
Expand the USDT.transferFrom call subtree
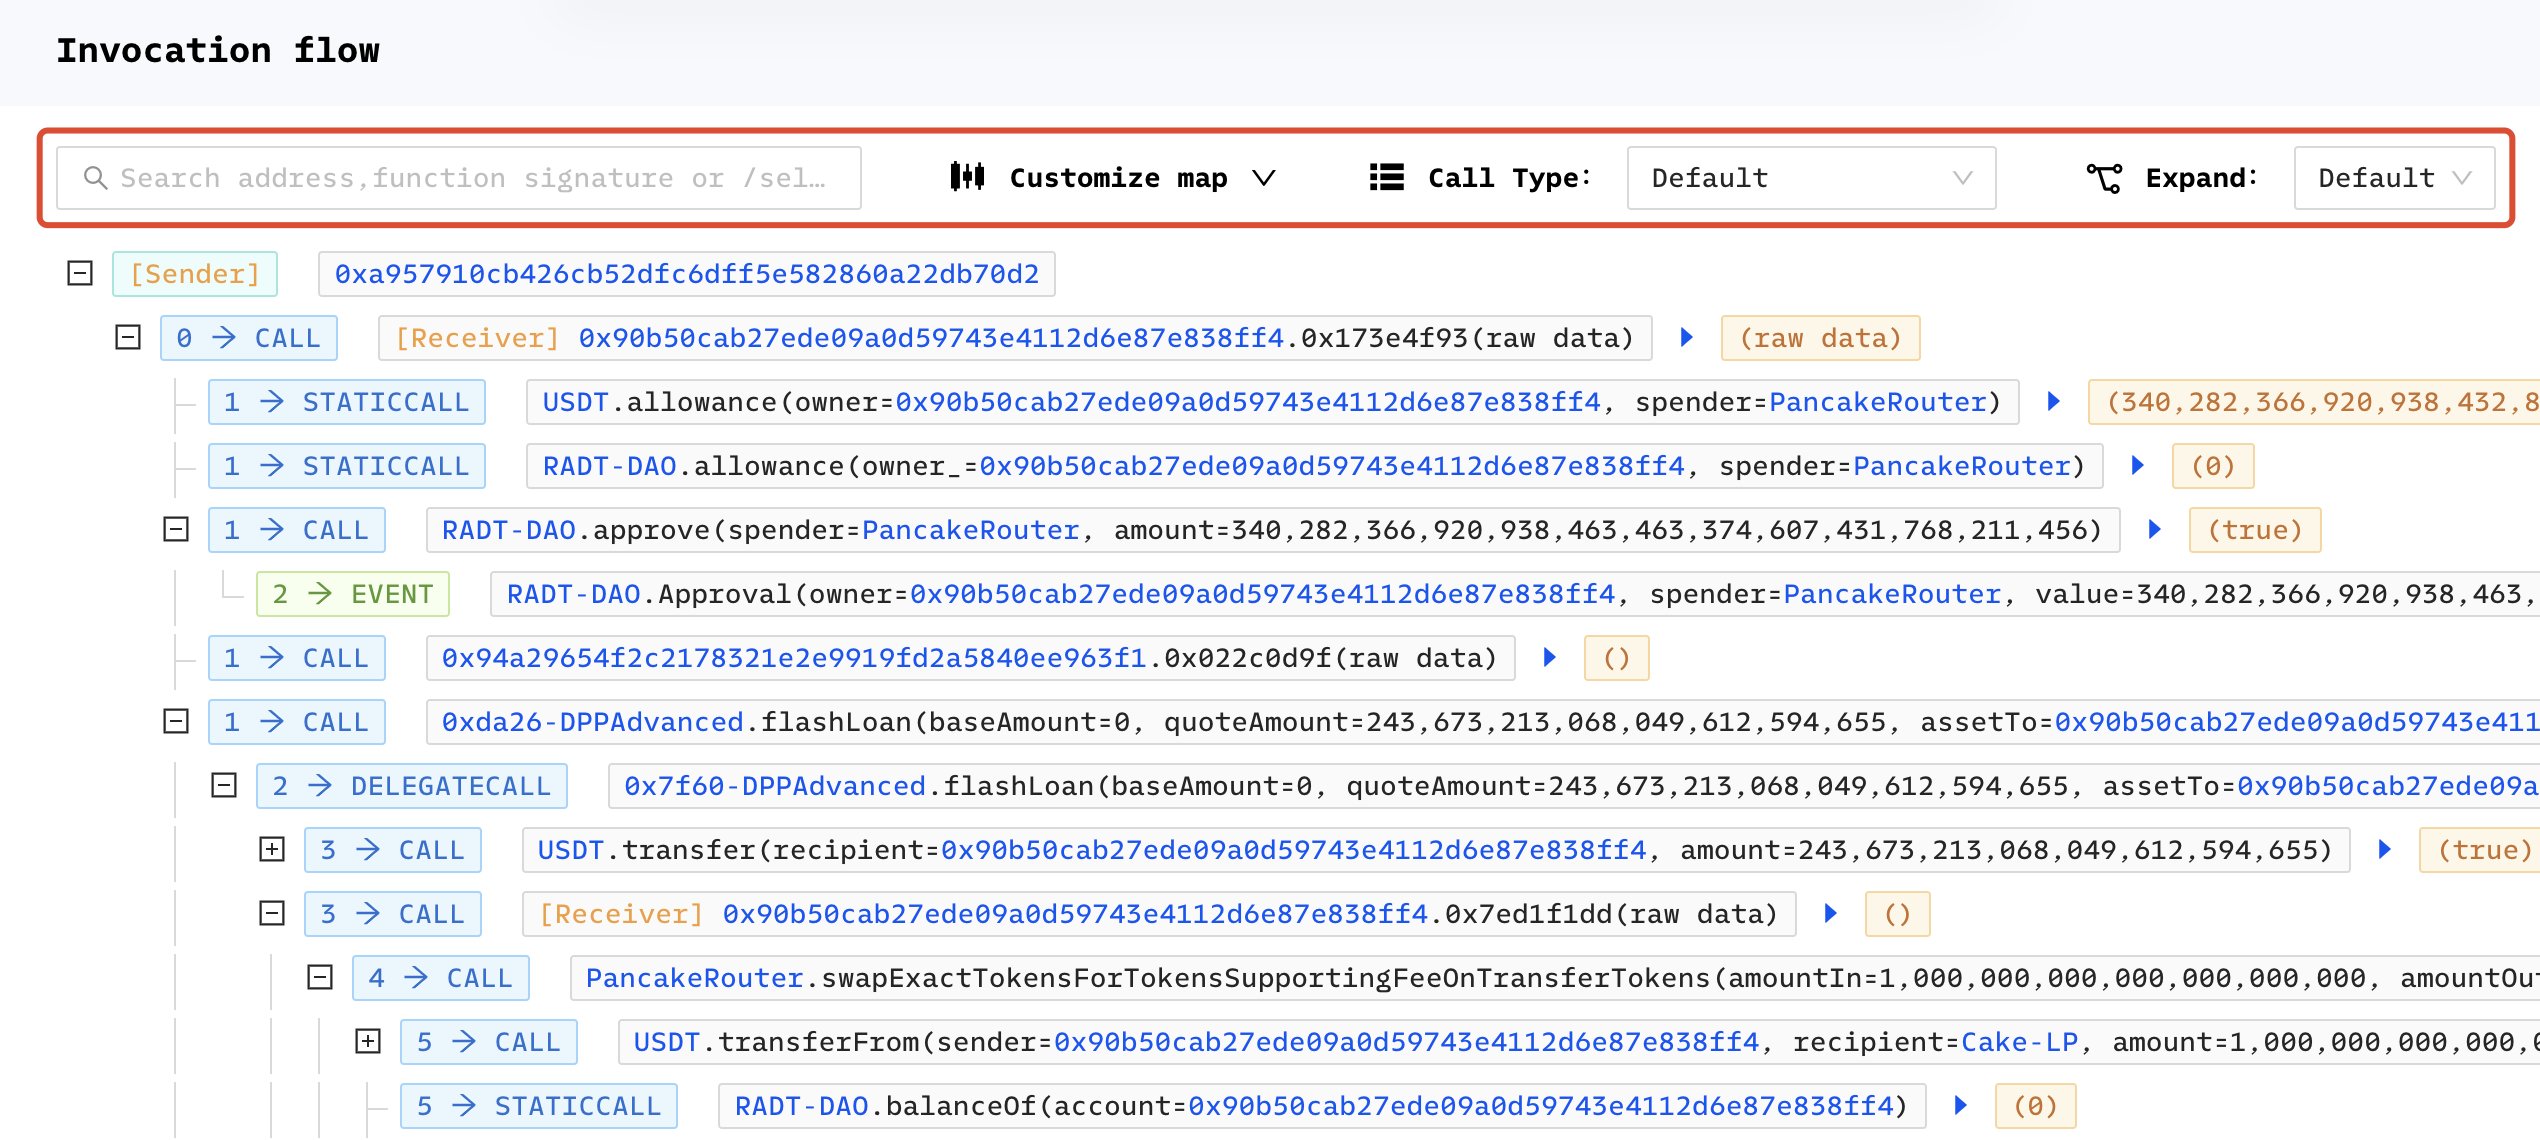coord(370,1041)
